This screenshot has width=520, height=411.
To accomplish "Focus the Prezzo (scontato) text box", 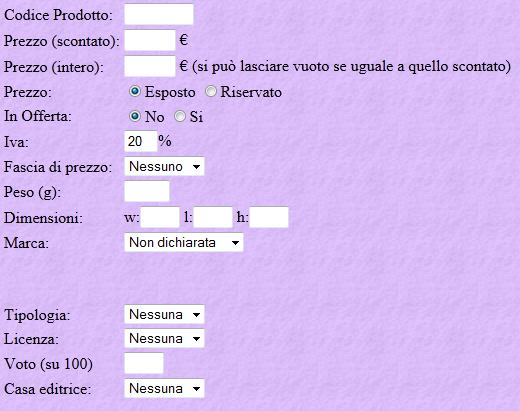I will tap(150, 40).
